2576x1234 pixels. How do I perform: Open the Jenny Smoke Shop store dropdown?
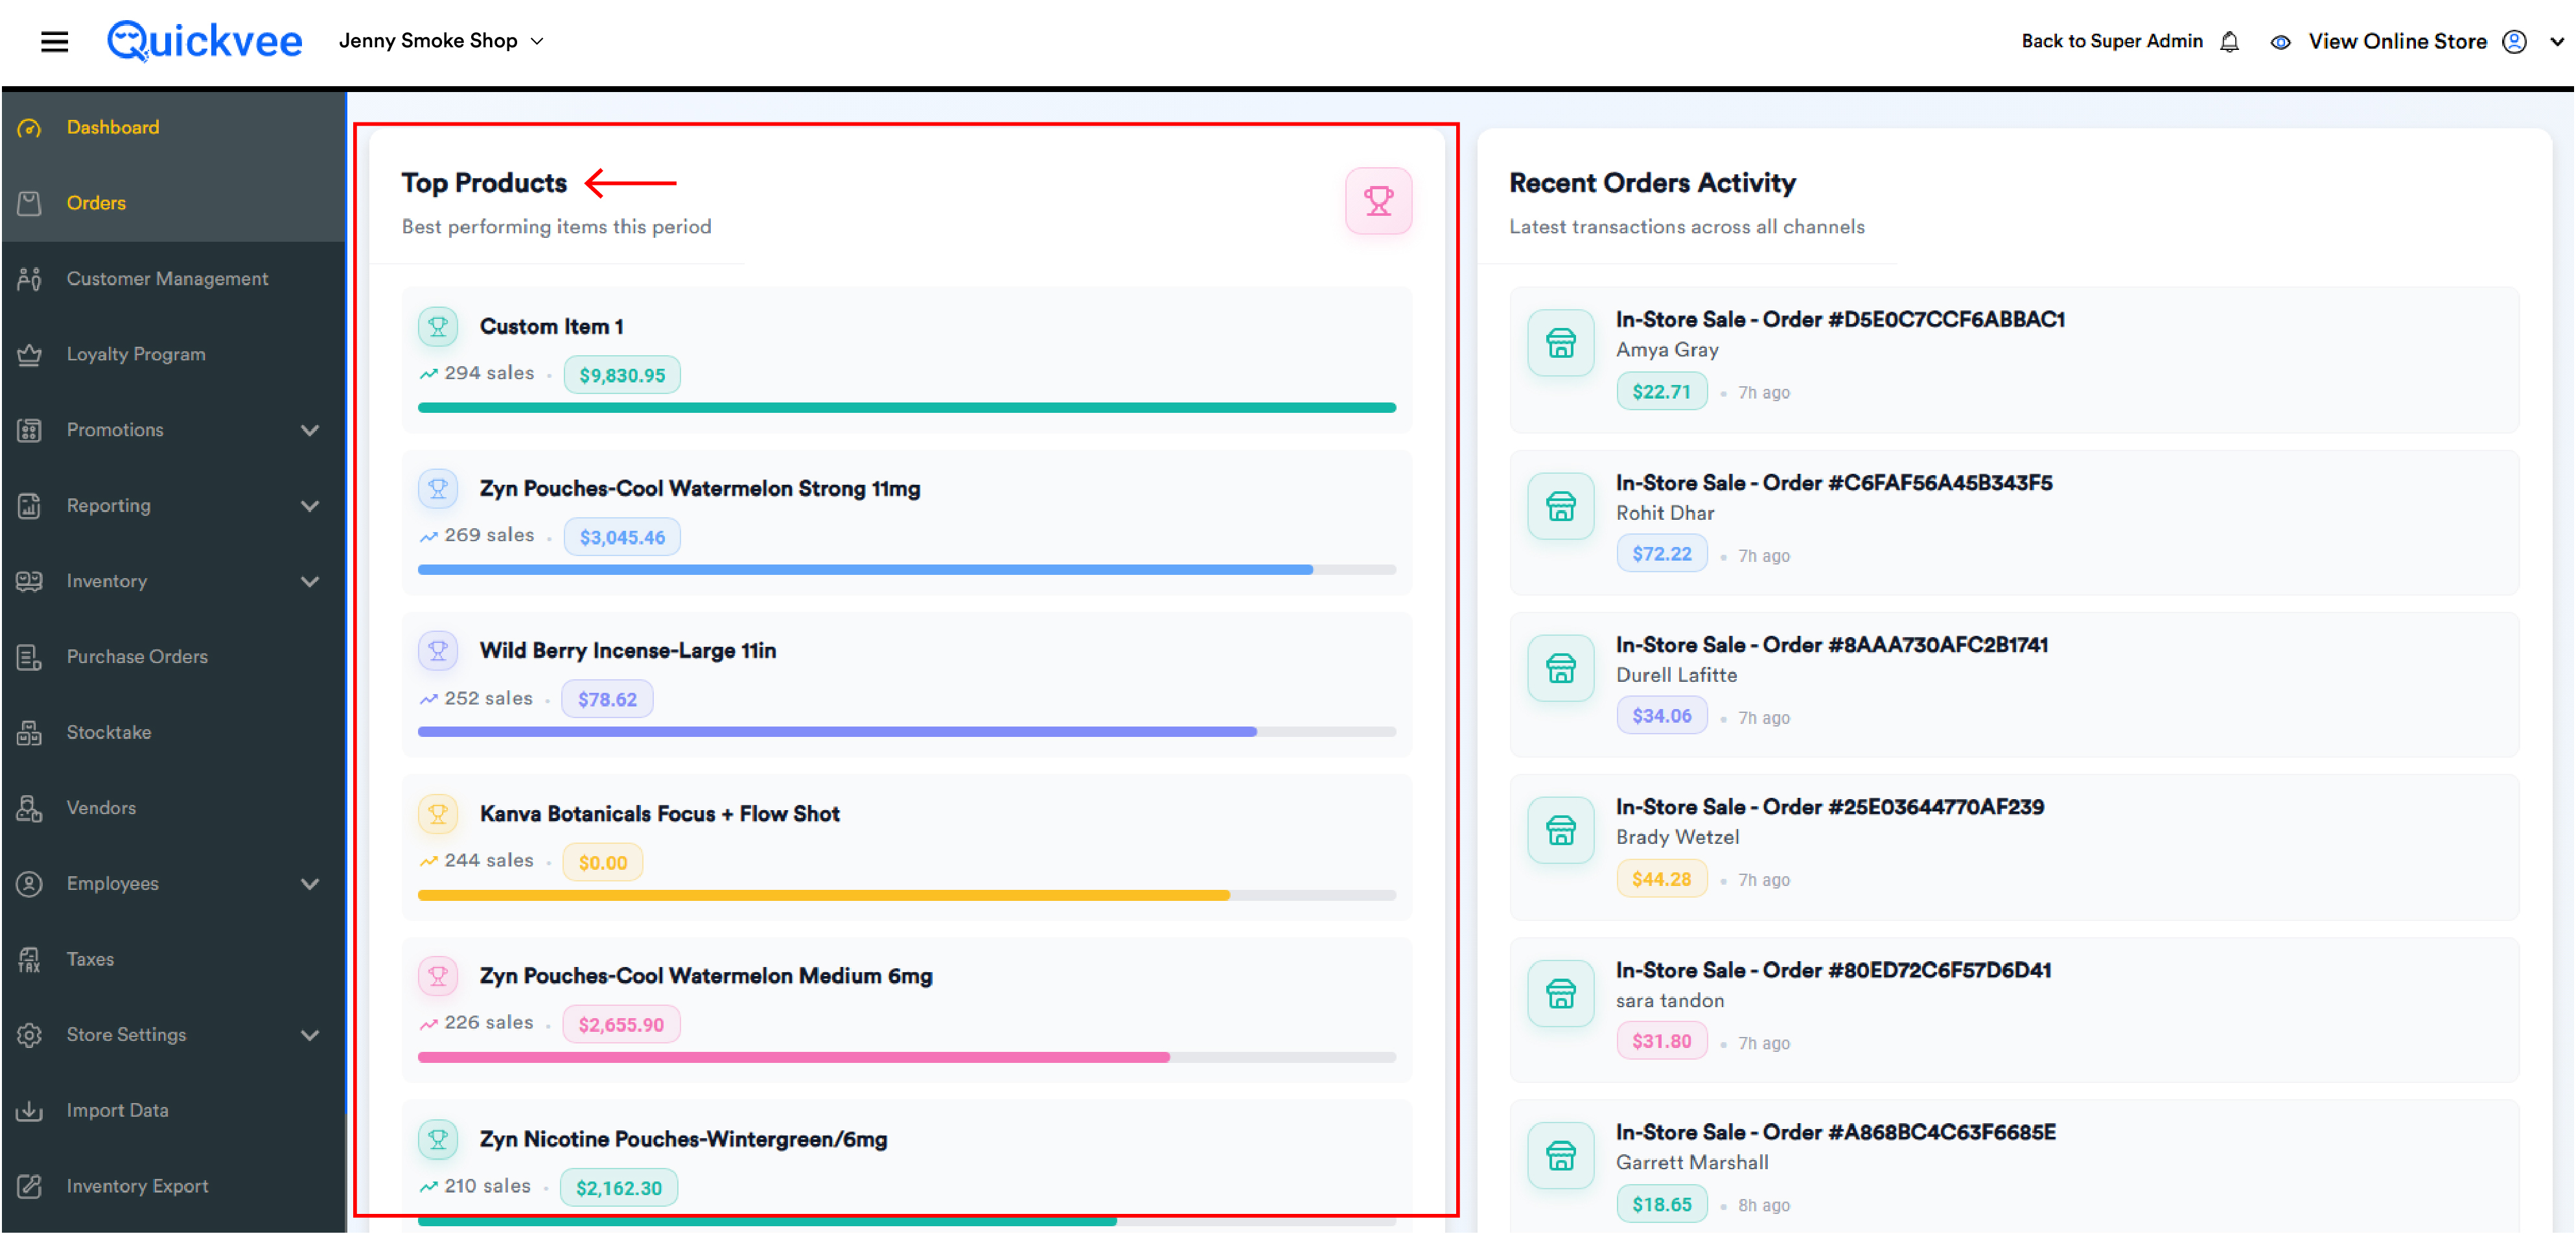point(441,41)
